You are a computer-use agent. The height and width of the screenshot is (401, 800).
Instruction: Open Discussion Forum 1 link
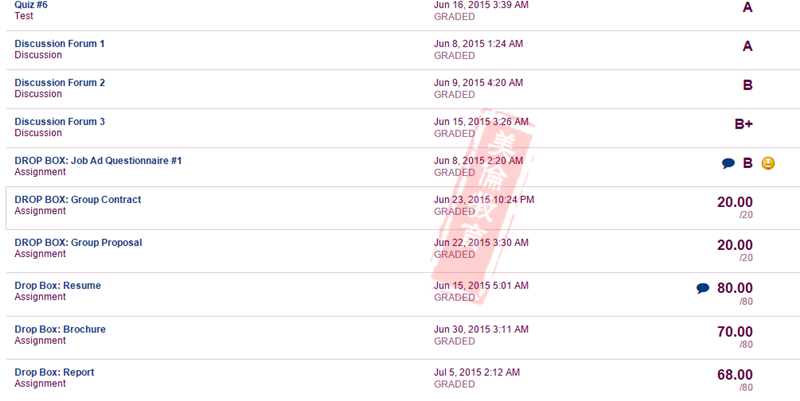coord(59,44)
